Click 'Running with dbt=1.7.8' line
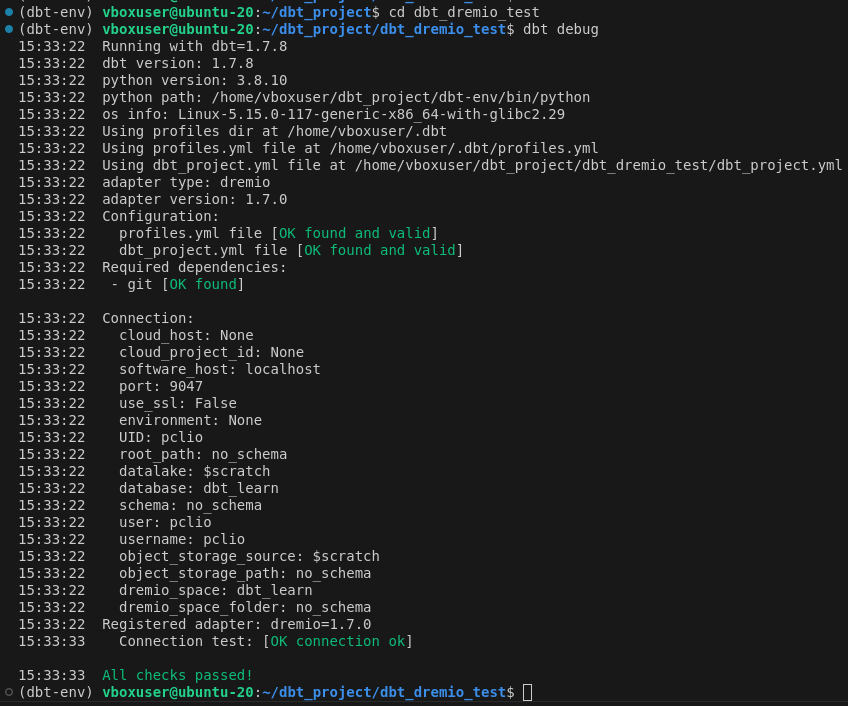 click(195, 47)
